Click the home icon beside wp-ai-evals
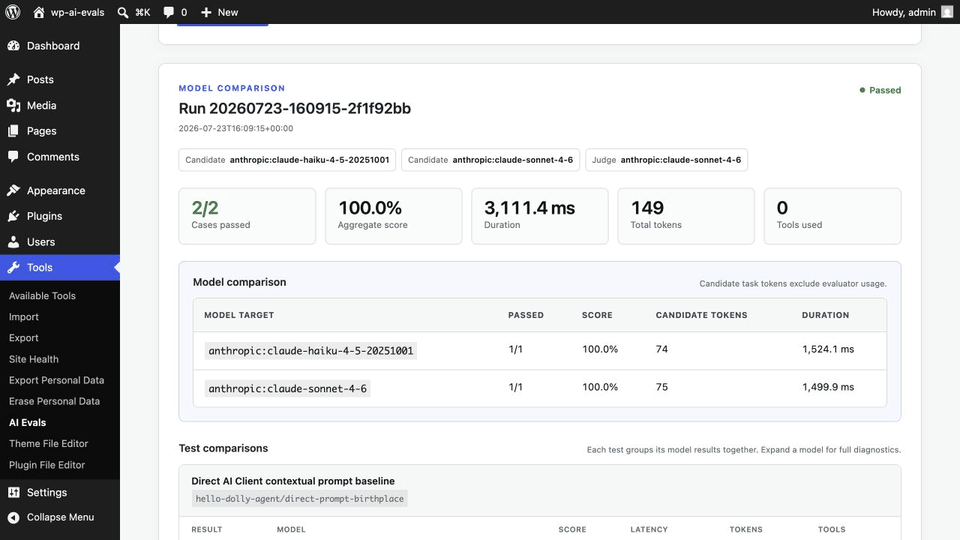 click(39, 12)
